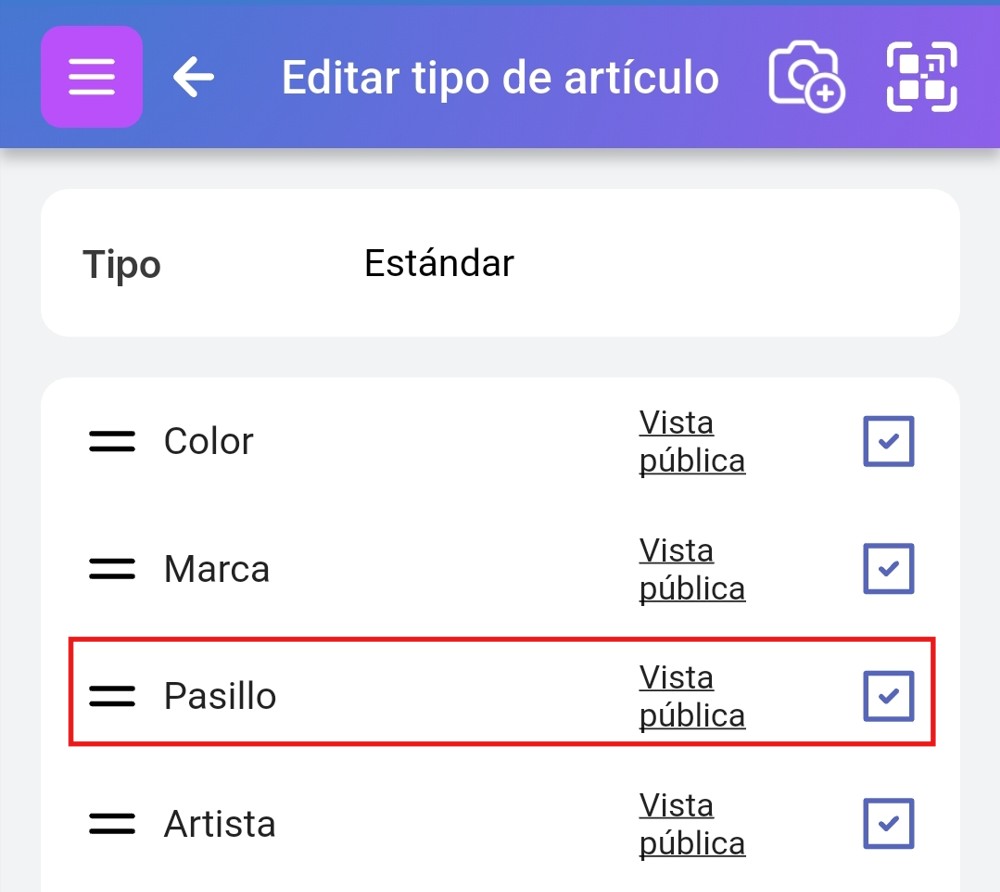Select the Artista field label

click(x=220, y=824)
